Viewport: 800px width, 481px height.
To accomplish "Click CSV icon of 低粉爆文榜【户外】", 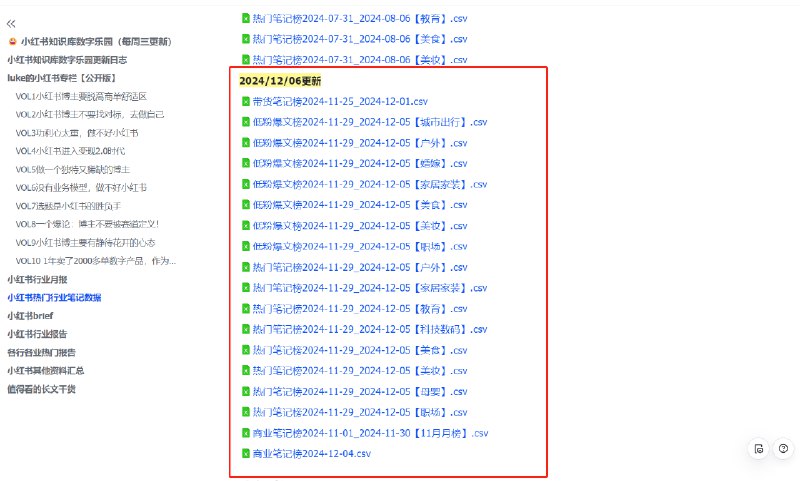I will pos(245,143).
